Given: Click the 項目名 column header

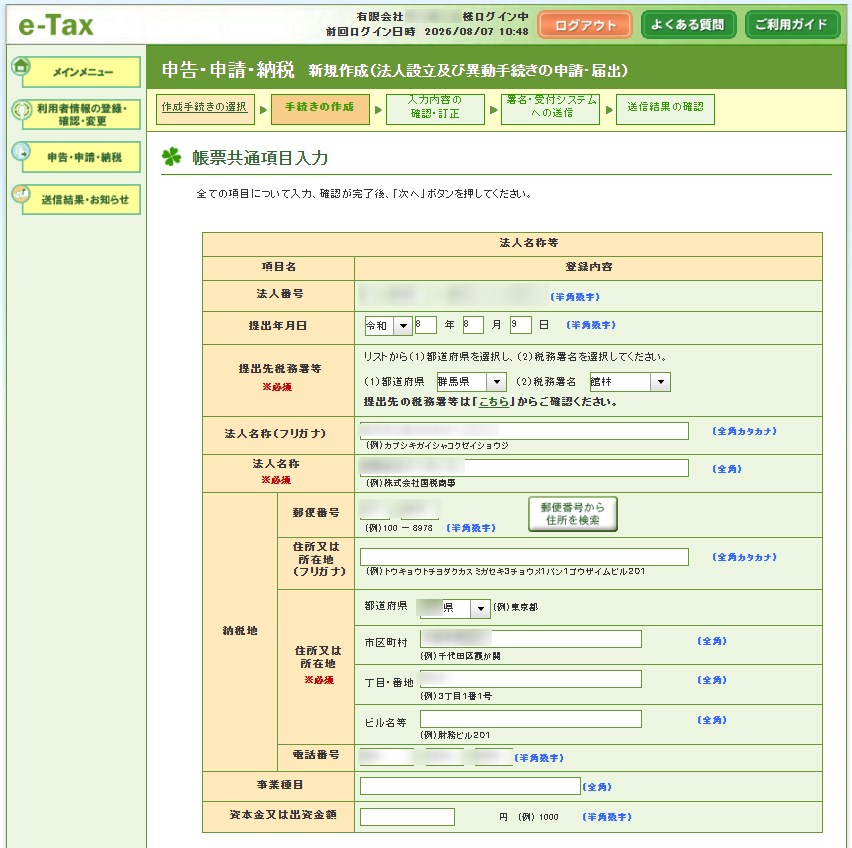Looking at the screenshot, I should coord(279,267).
